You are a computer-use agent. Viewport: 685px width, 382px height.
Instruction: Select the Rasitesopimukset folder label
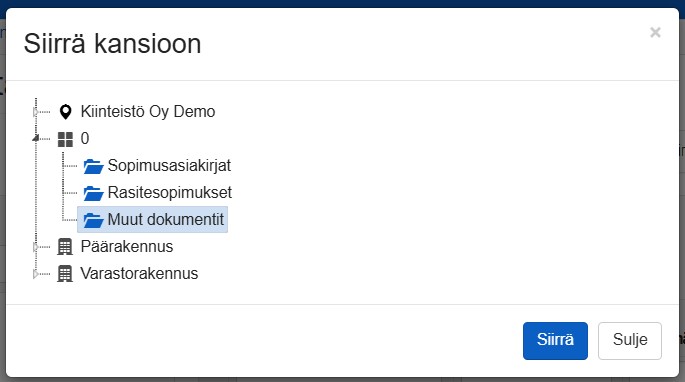coord(170,193)
